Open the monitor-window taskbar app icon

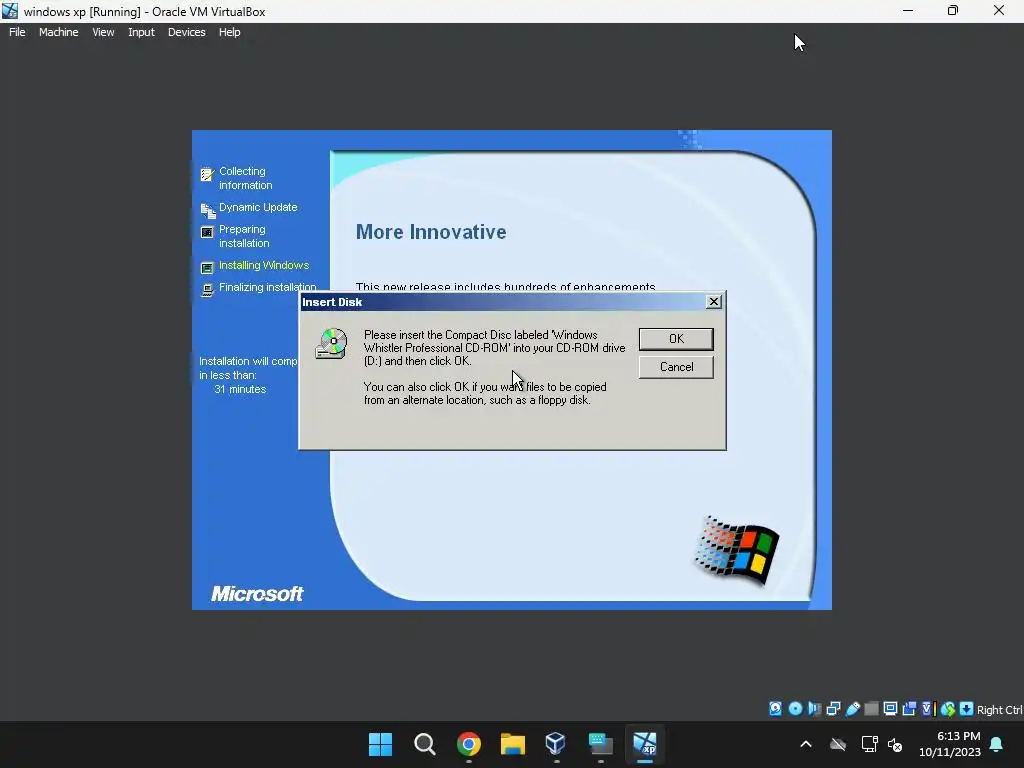pyautogui.click(x=600, y=744)
